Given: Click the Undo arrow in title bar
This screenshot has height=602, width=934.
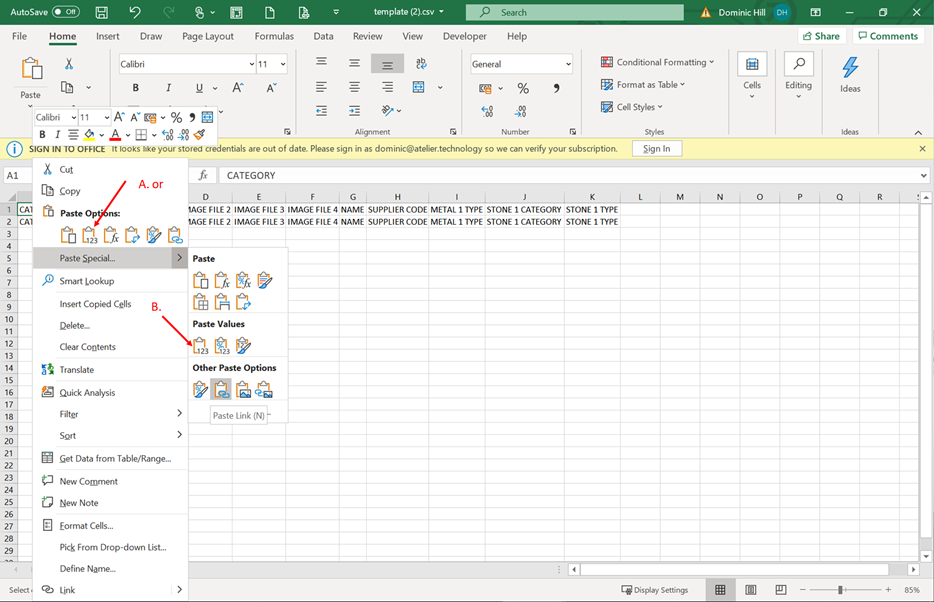Looking at the screenshot, I should pyautogui.click(x=135, y=12).
